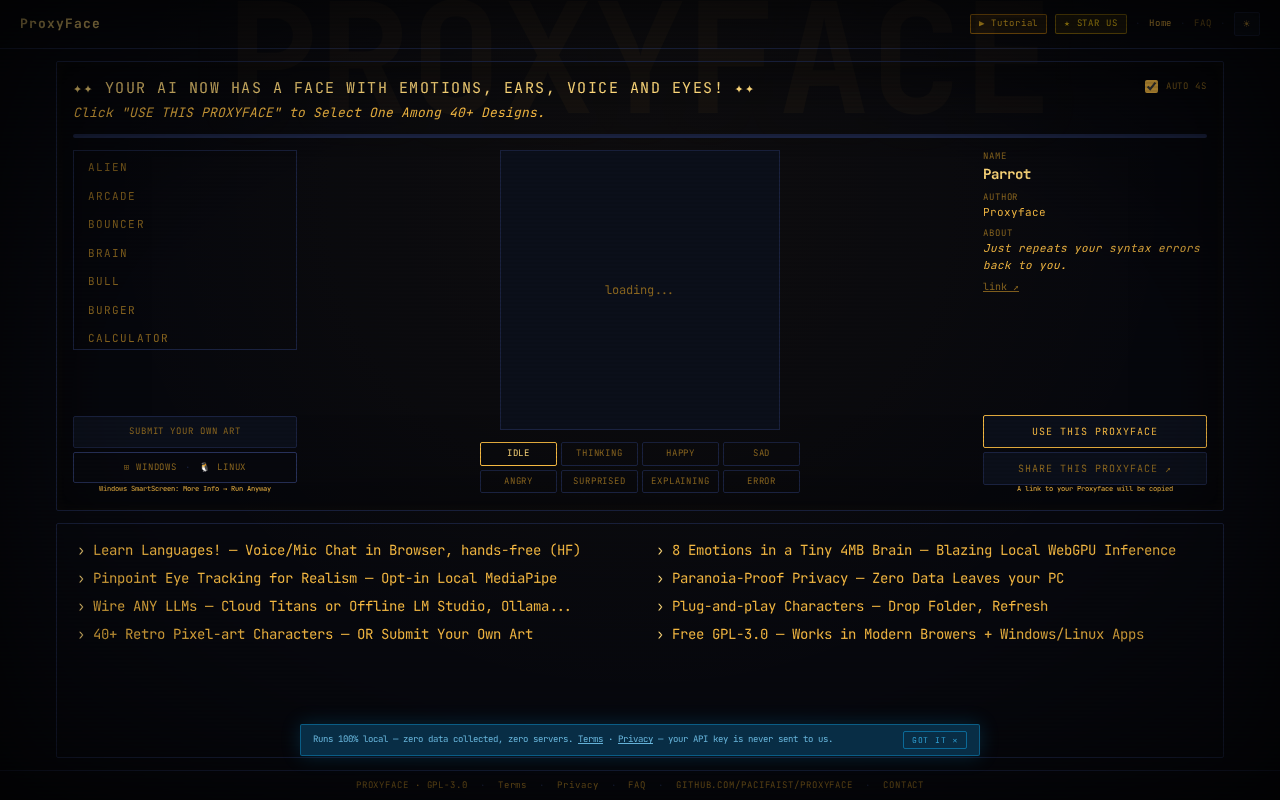Viewport: 1280px width, 800px height.
Task: Choose ARCADE in the character list
Action: [185, 196]
